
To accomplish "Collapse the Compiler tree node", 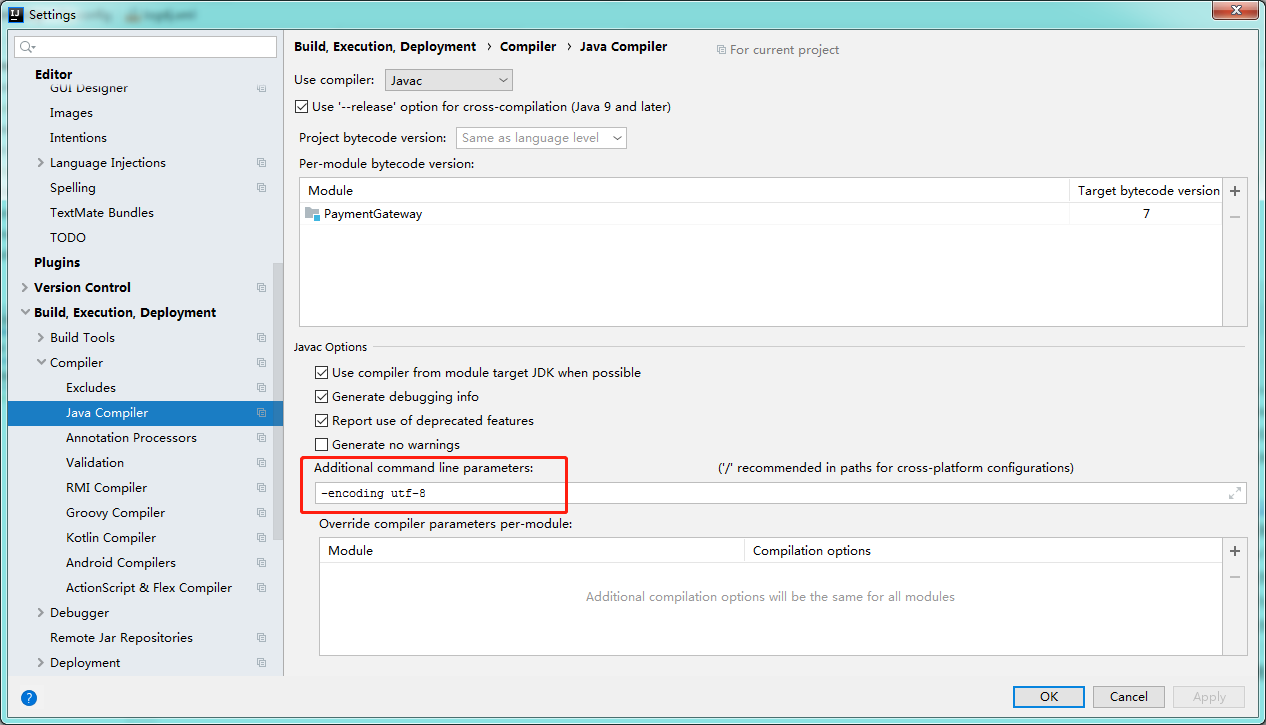I will tap(41, 363).
